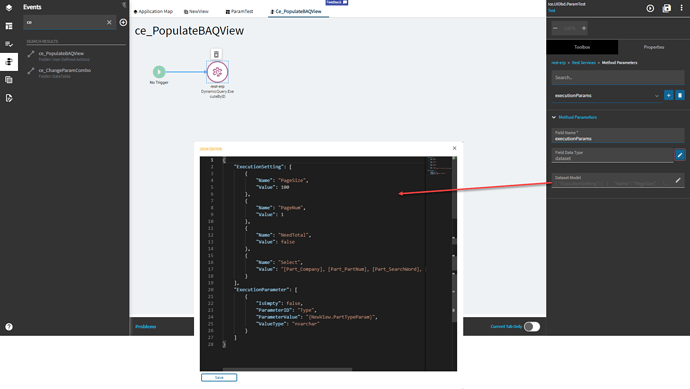This screenshot has width=690, height=389.
Task: Open the ParamTest tab
Action: pos(239,11)
